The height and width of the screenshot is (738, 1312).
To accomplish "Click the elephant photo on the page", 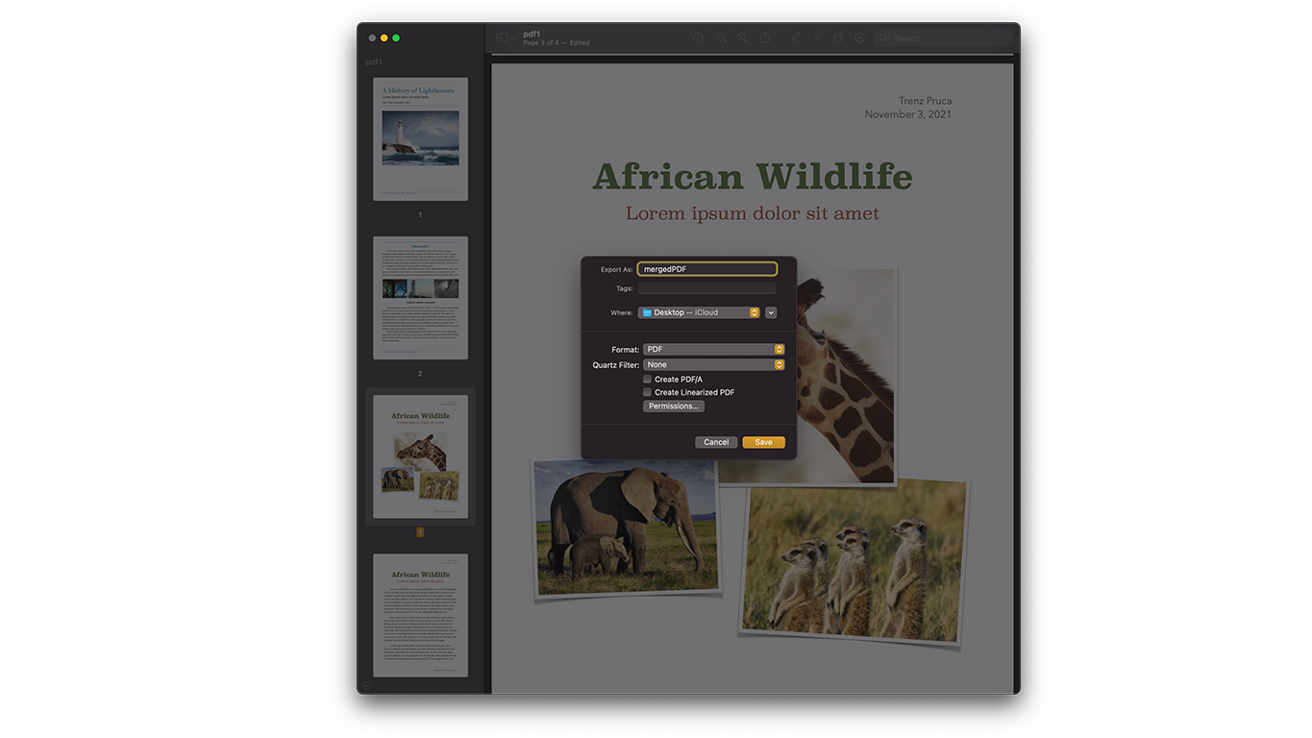I will coord(626,527).
